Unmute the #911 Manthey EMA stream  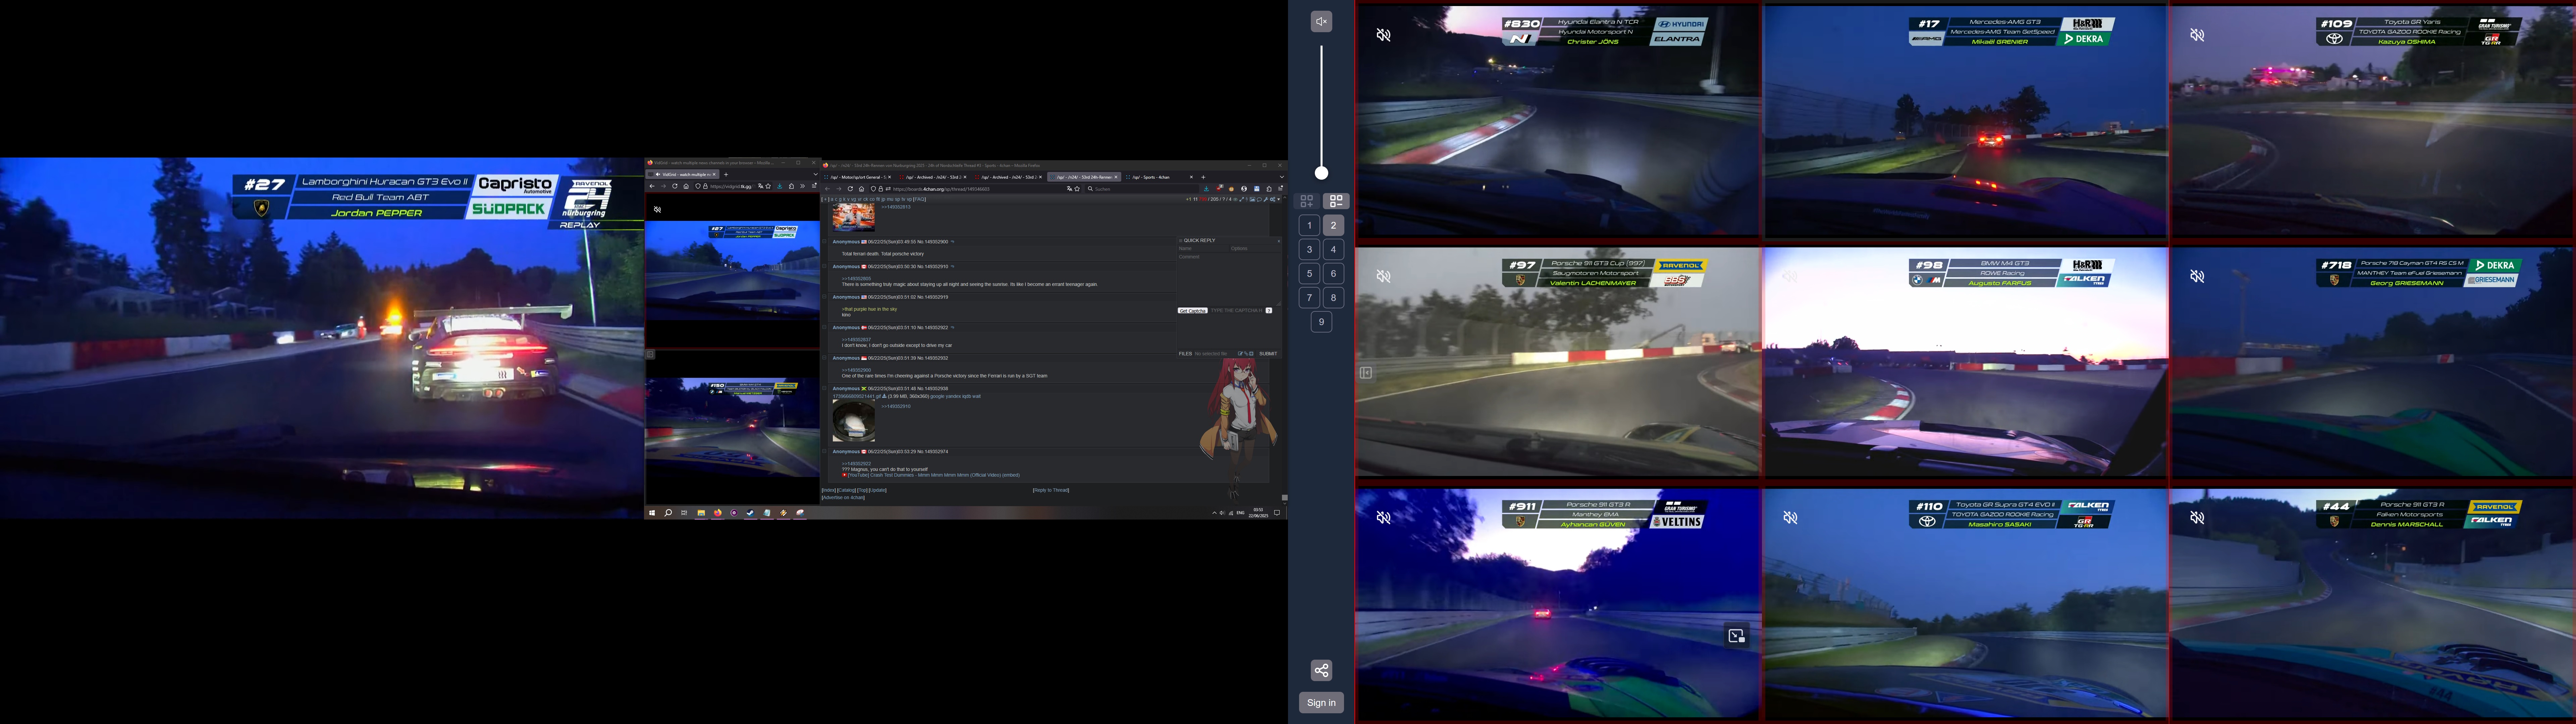tap(1384, 518)
